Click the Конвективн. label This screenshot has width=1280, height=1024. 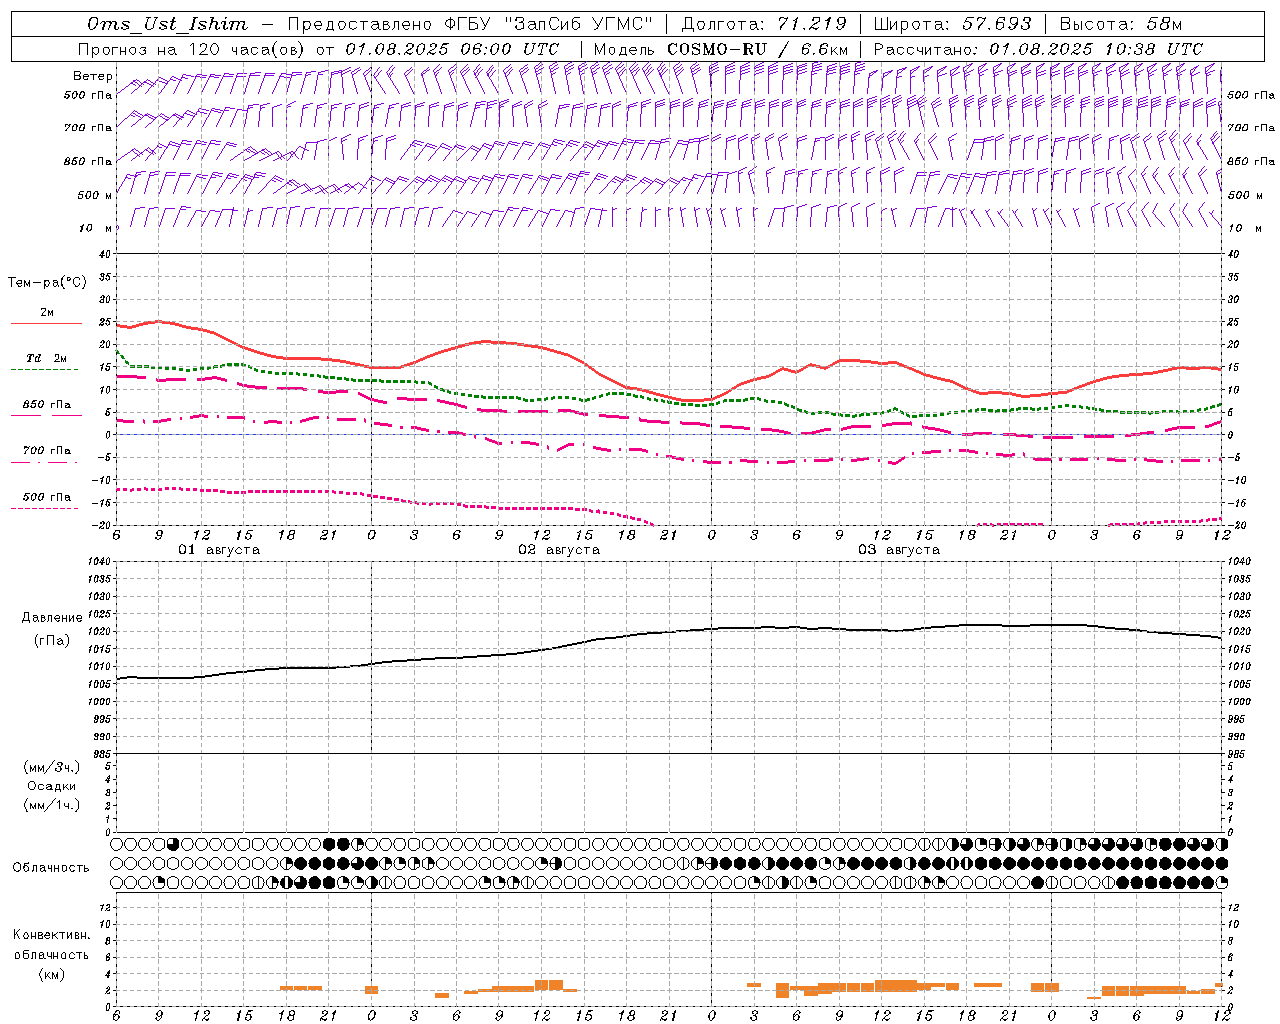(x=51, y=935)
